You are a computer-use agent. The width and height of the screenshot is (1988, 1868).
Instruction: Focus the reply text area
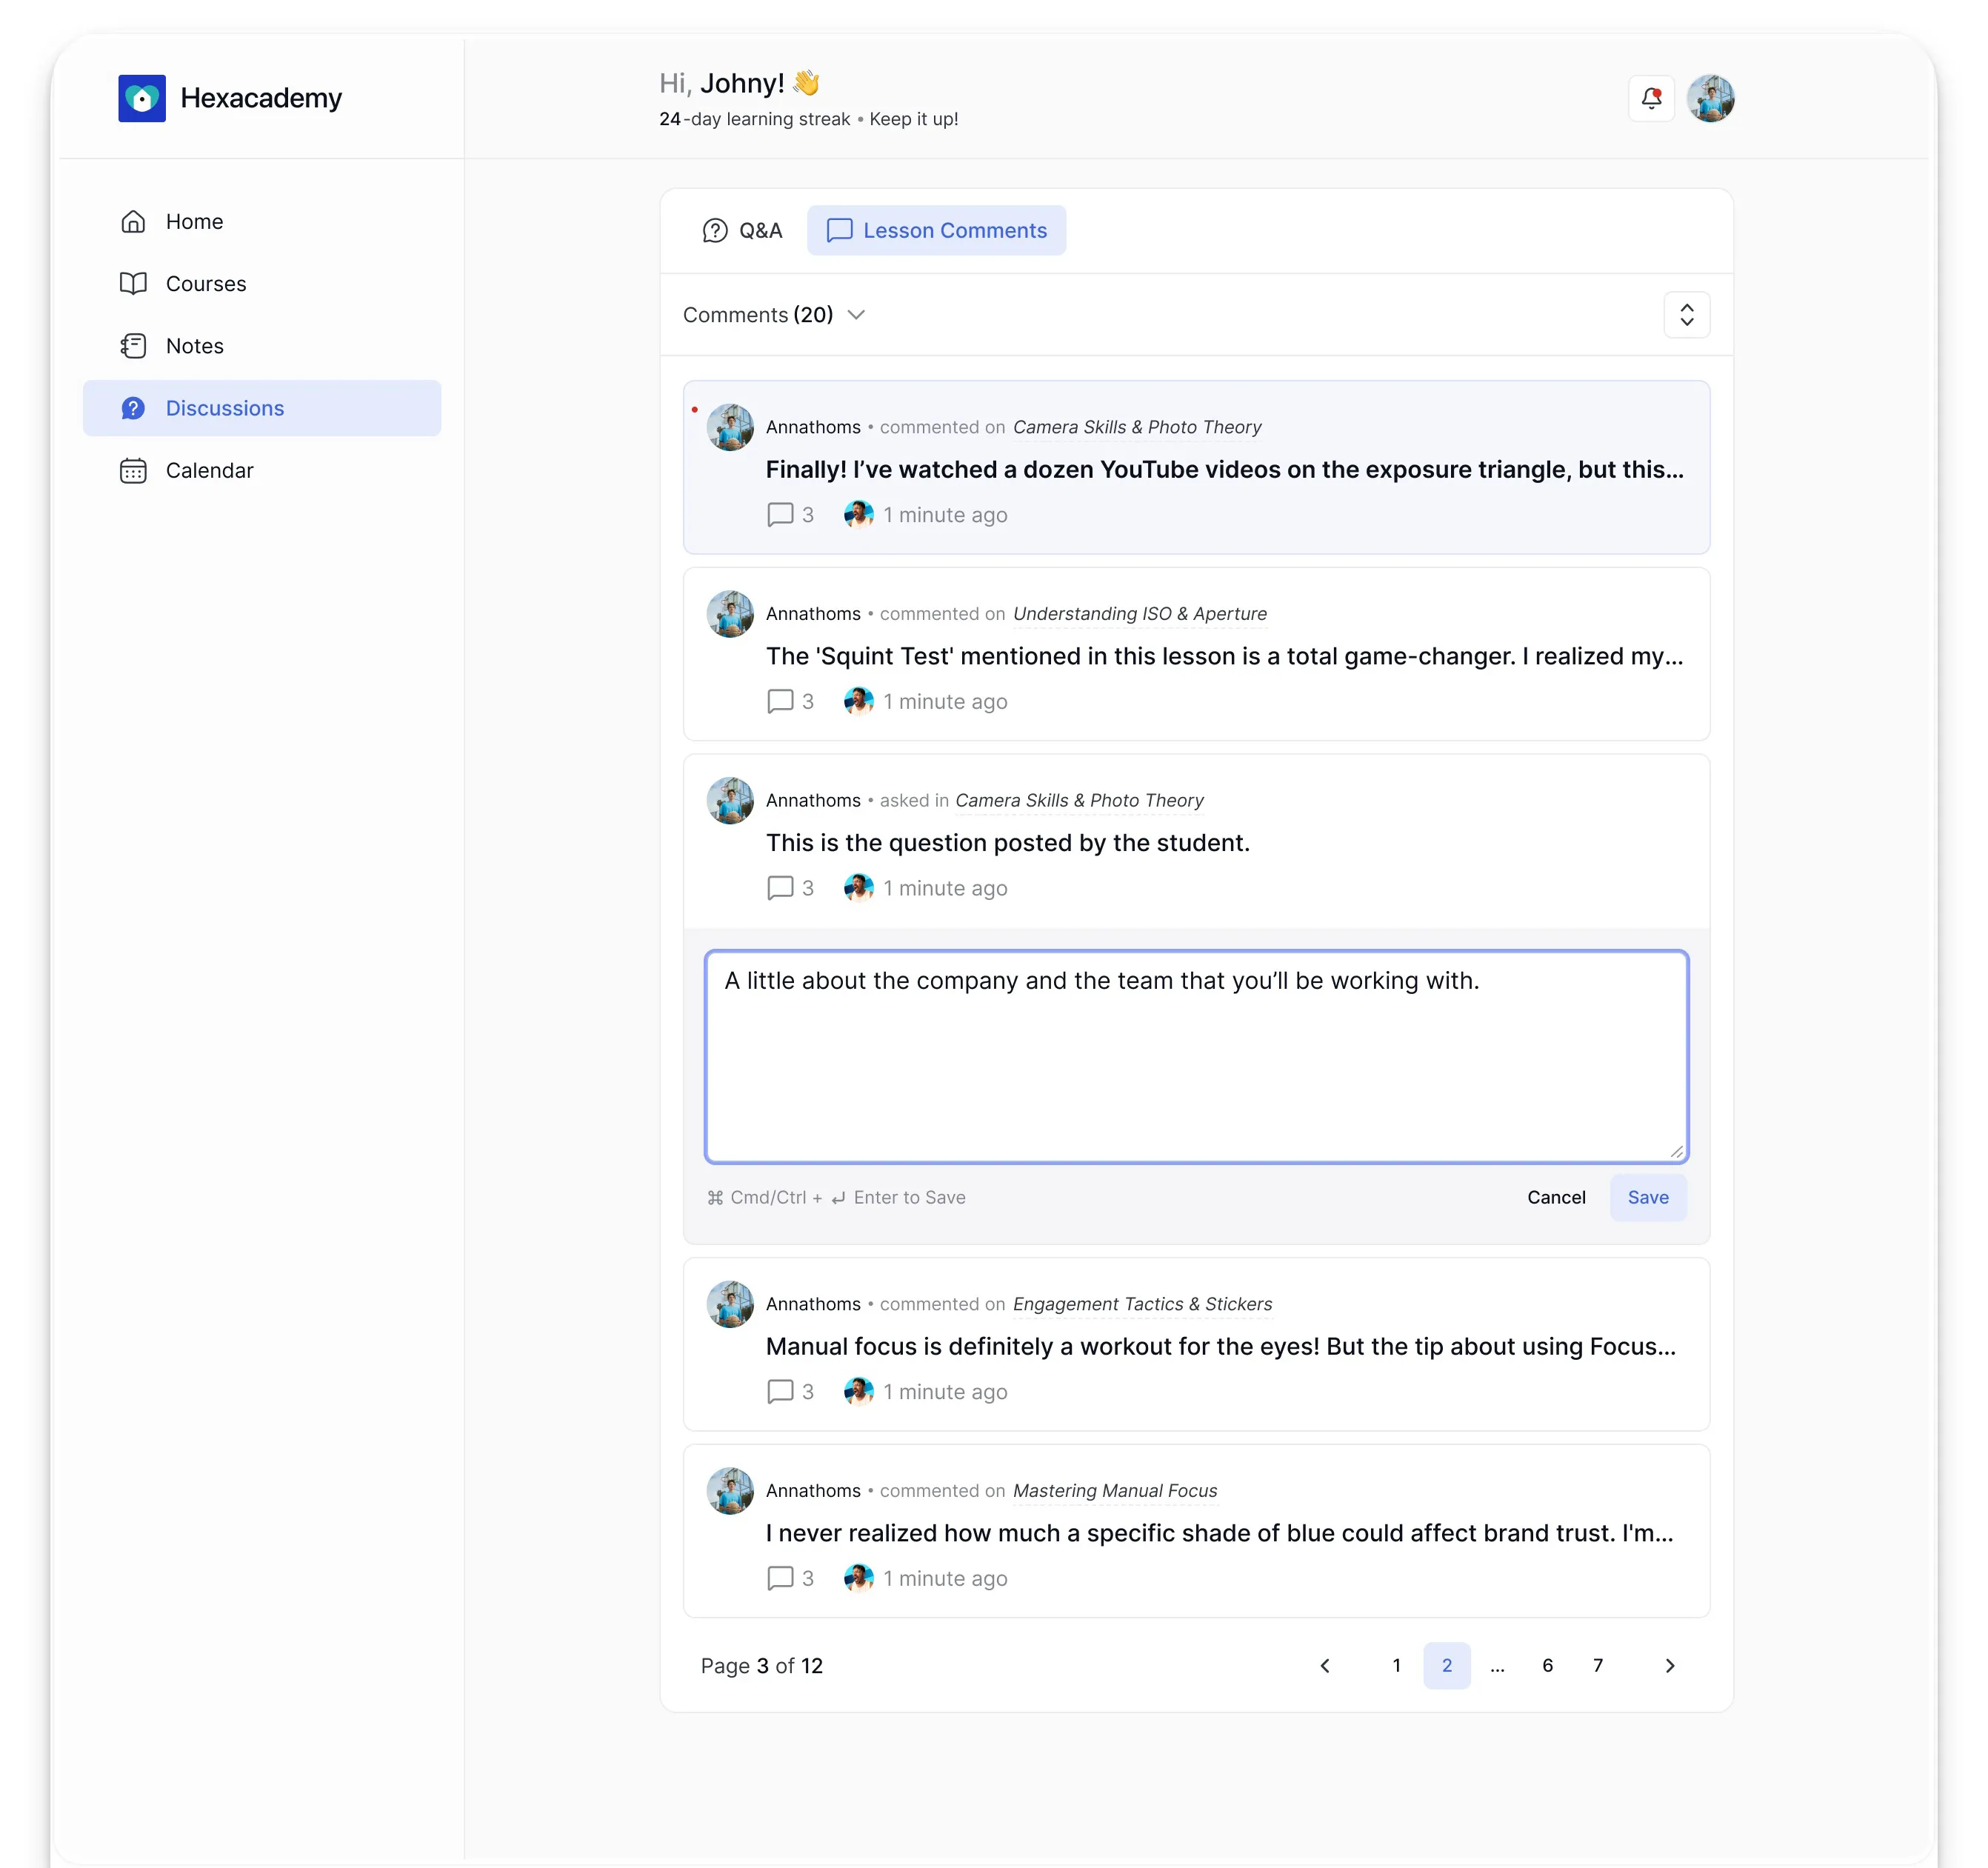(1196, 1056)
